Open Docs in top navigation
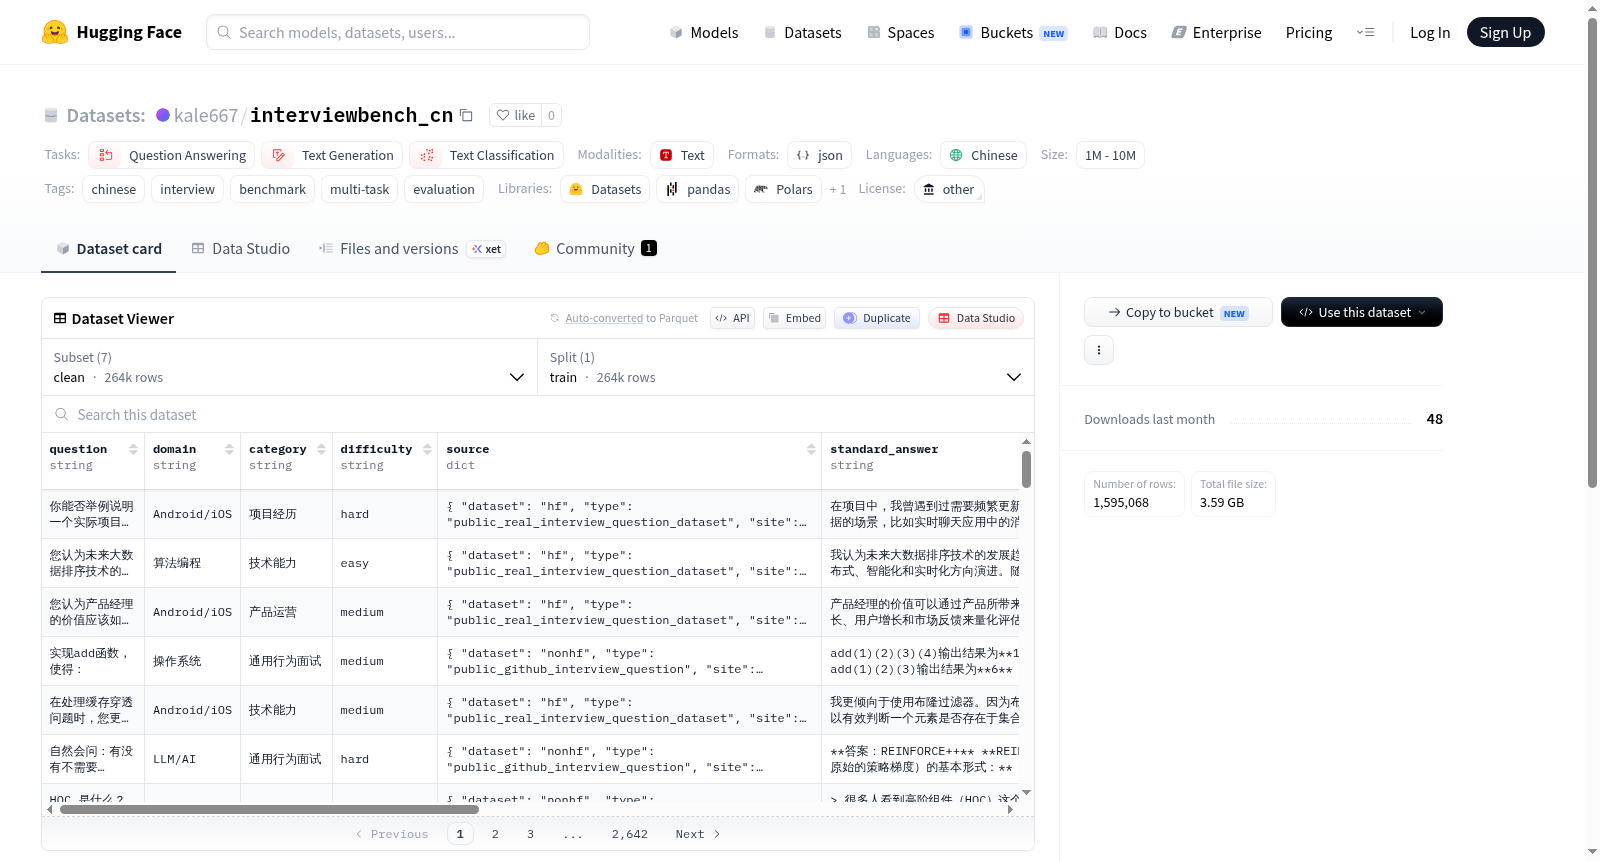1600x861 pixels. pyautogui.click(x=1120, y=32)
